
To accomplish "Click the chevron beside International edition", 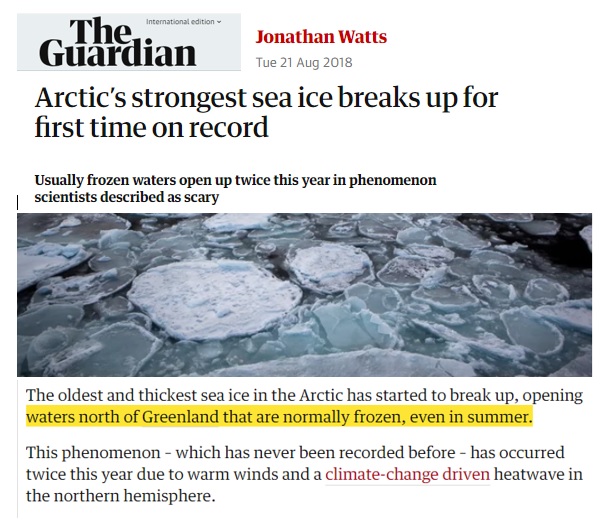I will [219, 22].
